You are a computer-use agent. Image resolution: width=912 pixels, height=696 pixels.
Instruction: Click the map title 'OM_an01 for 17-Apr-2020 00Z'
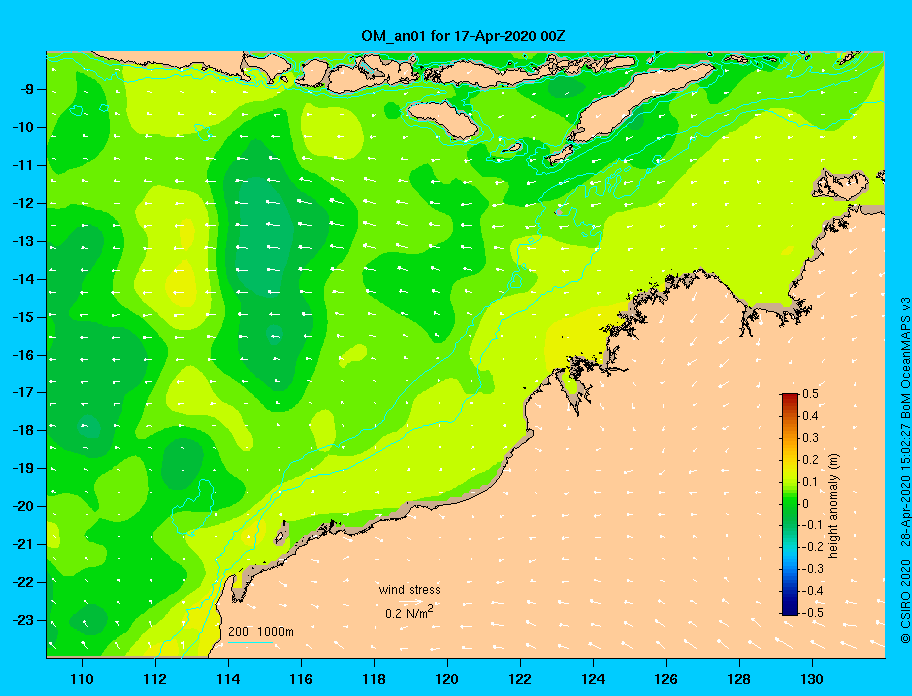point(463,36)
